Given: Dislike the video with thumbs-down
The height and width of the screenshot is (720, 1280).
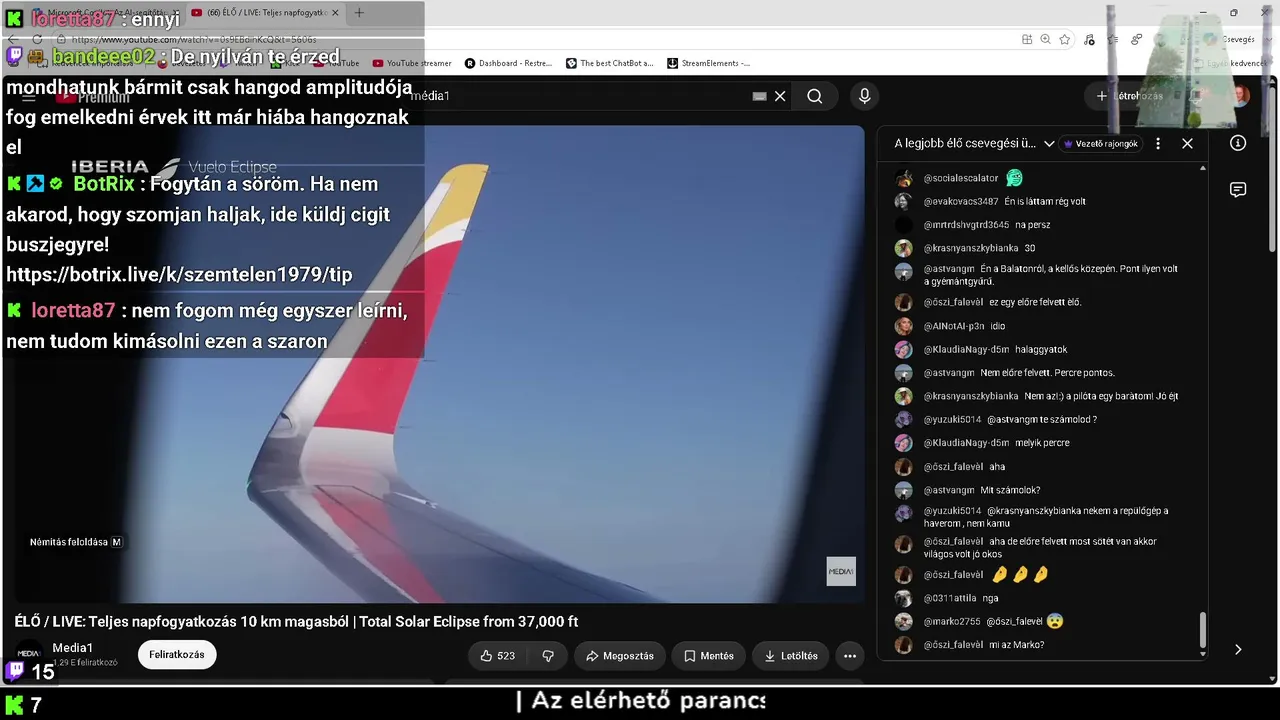Looking at the screenshot, I should pos(548,656).
